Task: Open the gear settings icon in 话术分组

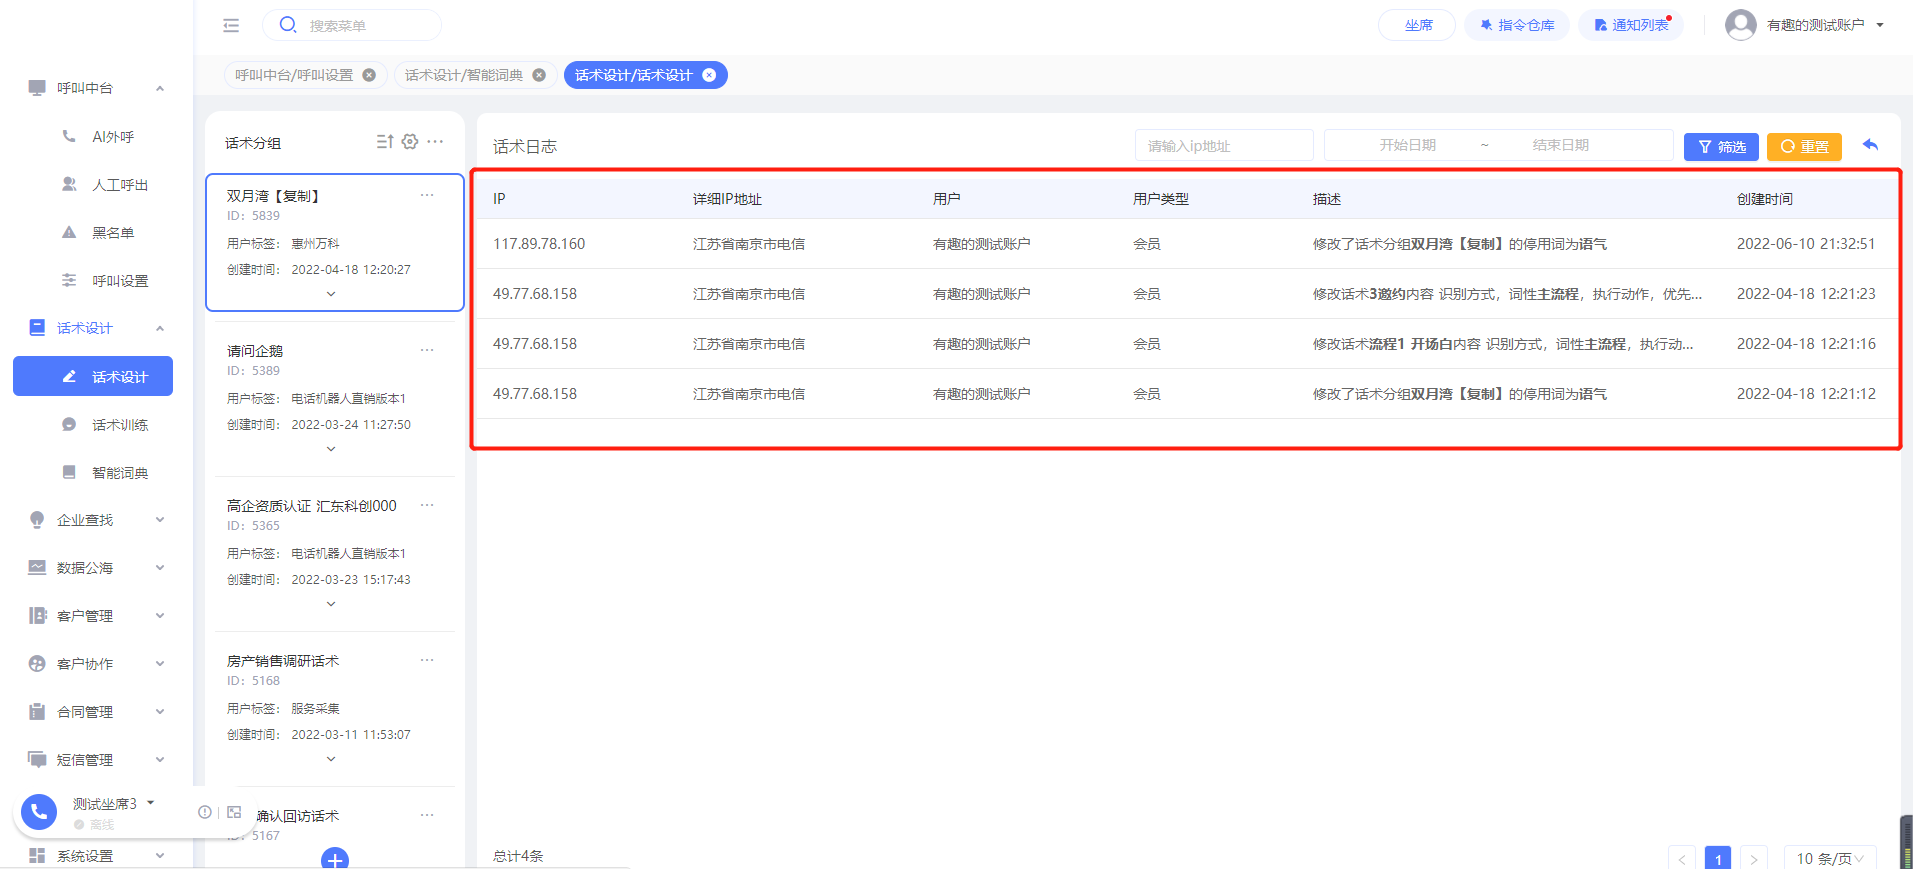Action: pyautogui.click(x=410, y=142)
